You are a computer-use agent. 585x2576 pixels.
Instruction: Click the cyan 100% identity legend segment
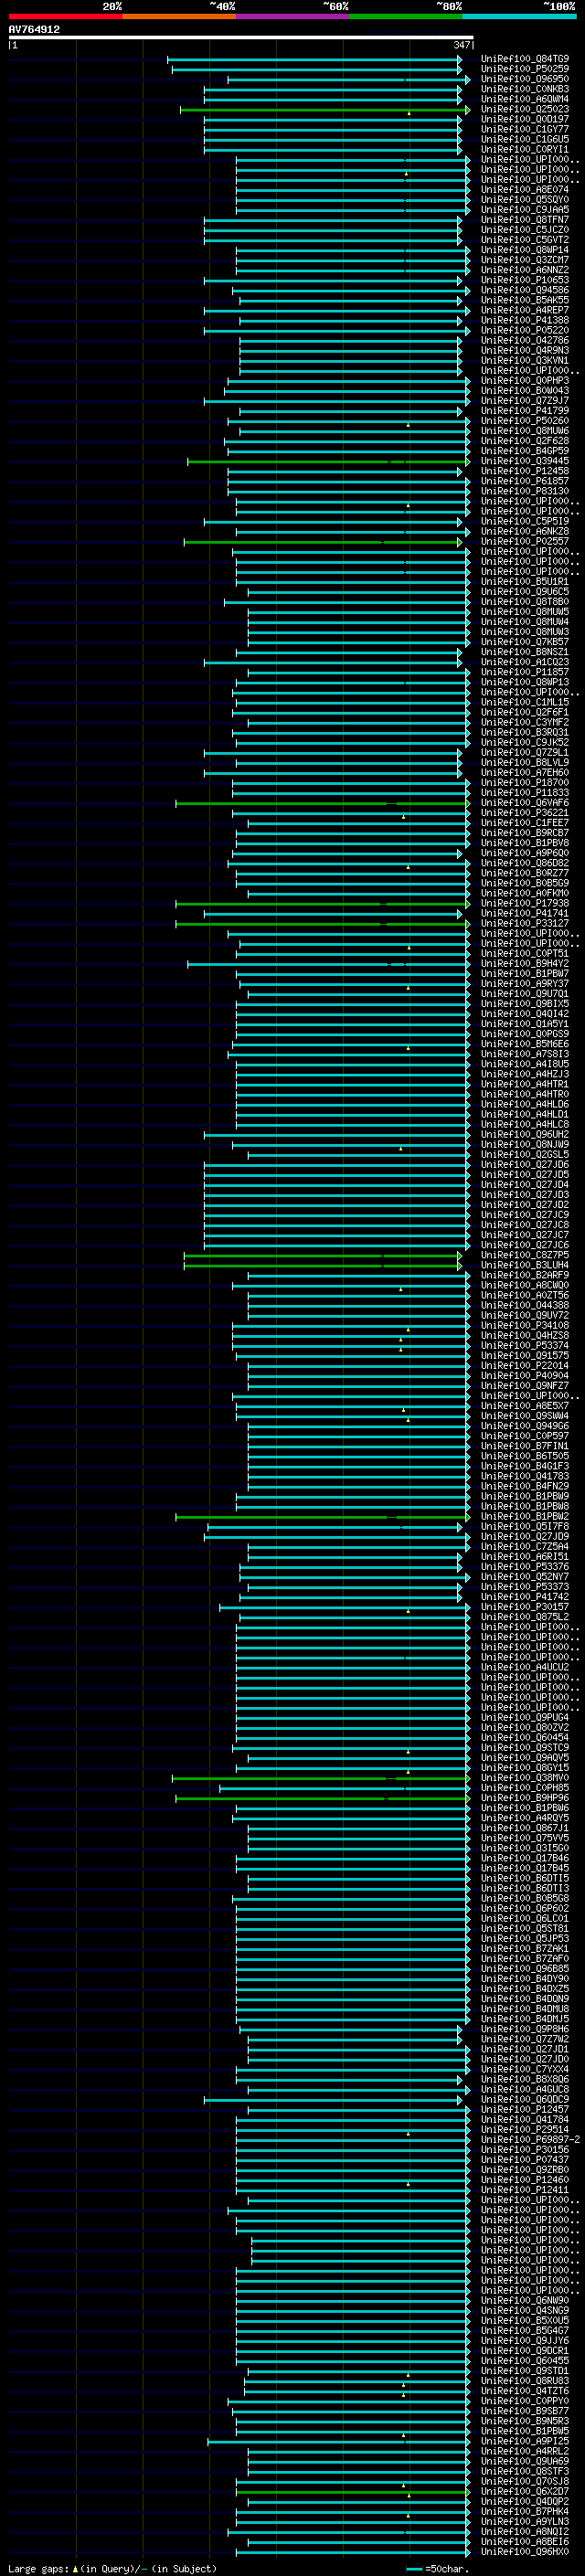click(x=520, y=16)
